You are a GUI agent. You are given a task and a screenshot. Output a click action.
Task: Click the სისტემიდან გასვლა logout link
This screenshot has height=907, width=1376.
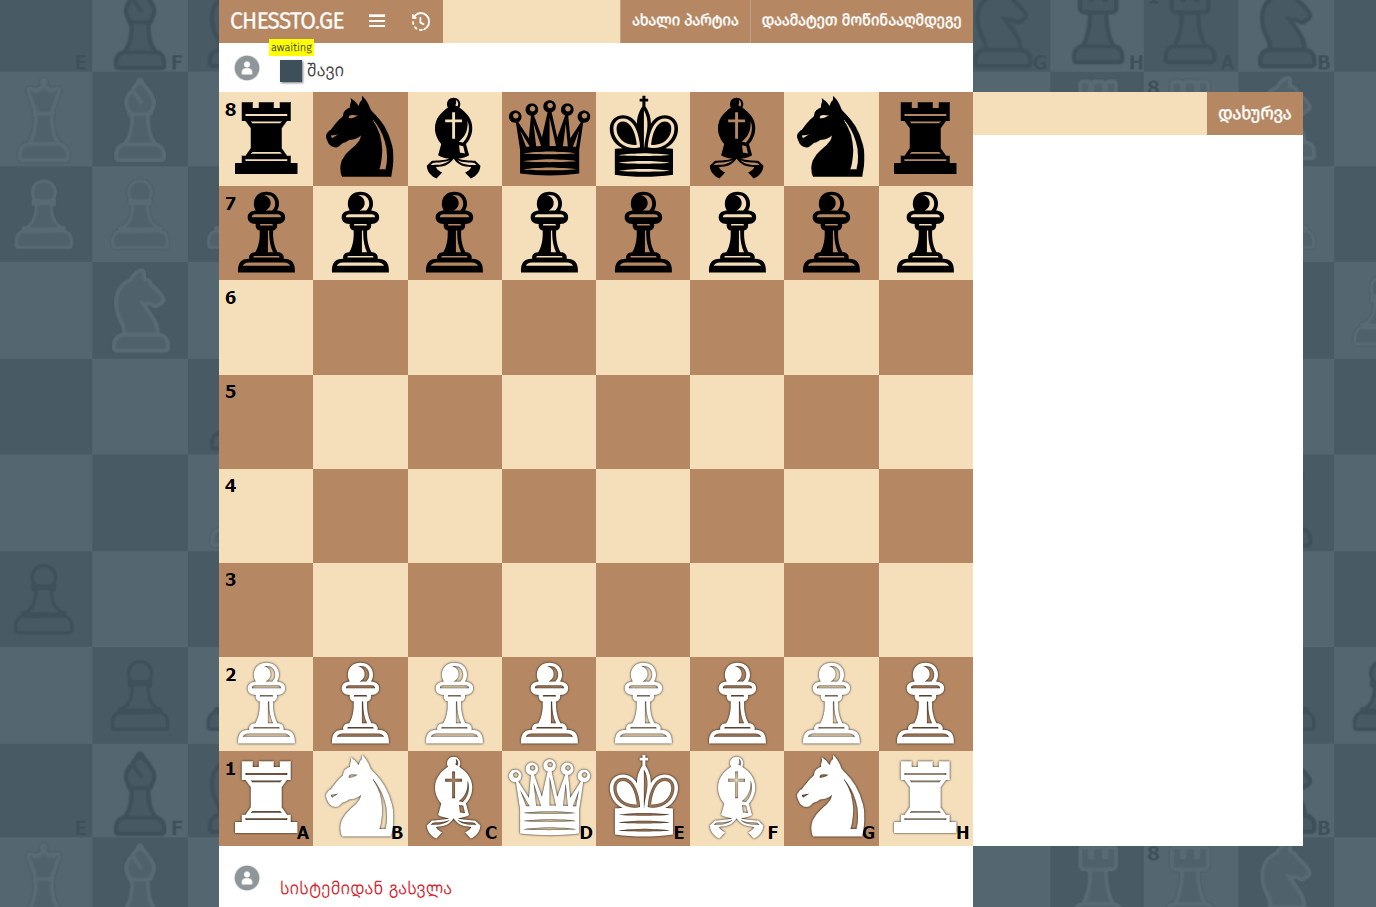click(366, 888)
